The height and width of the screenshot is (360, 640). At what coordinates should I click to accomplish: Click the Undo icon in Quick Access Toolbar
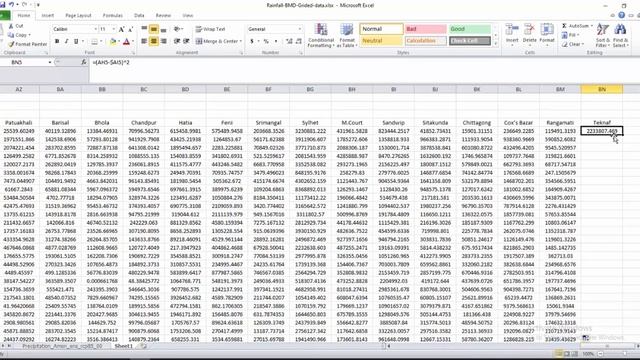tap(11, 4)
